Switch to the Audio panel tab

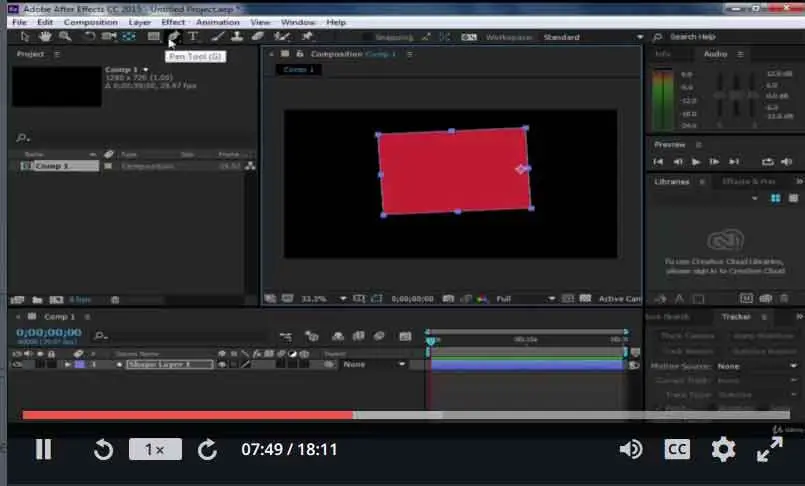click(715, 54)
